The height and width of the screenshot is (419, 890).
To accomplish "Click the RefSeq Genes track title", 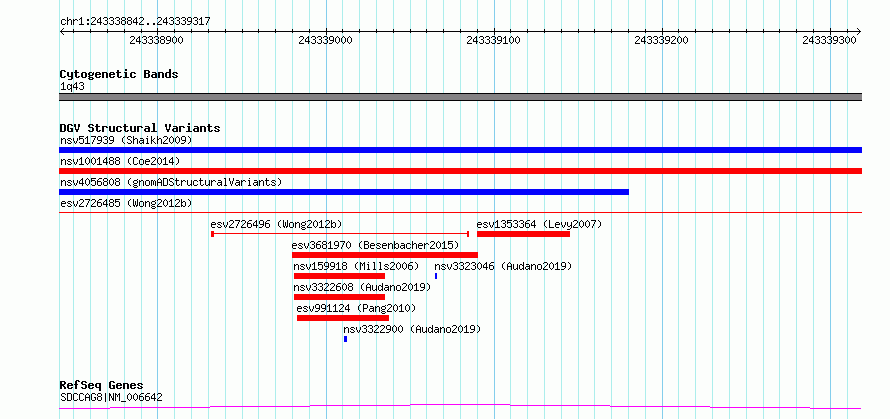I will [x=101, y=386].
